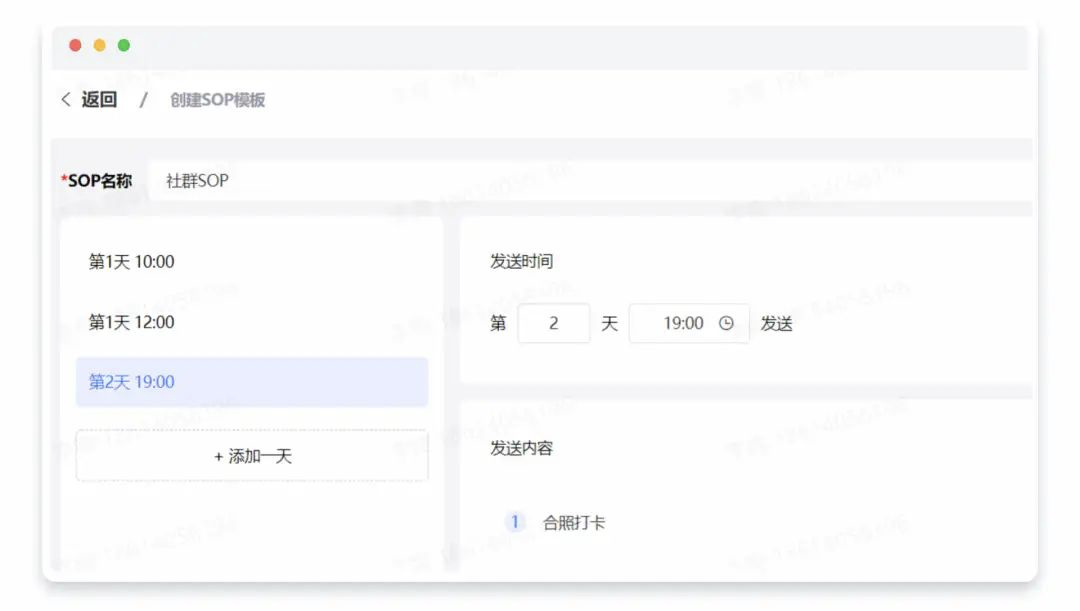Click the *SOP名称 required field label

coord(96,180)
